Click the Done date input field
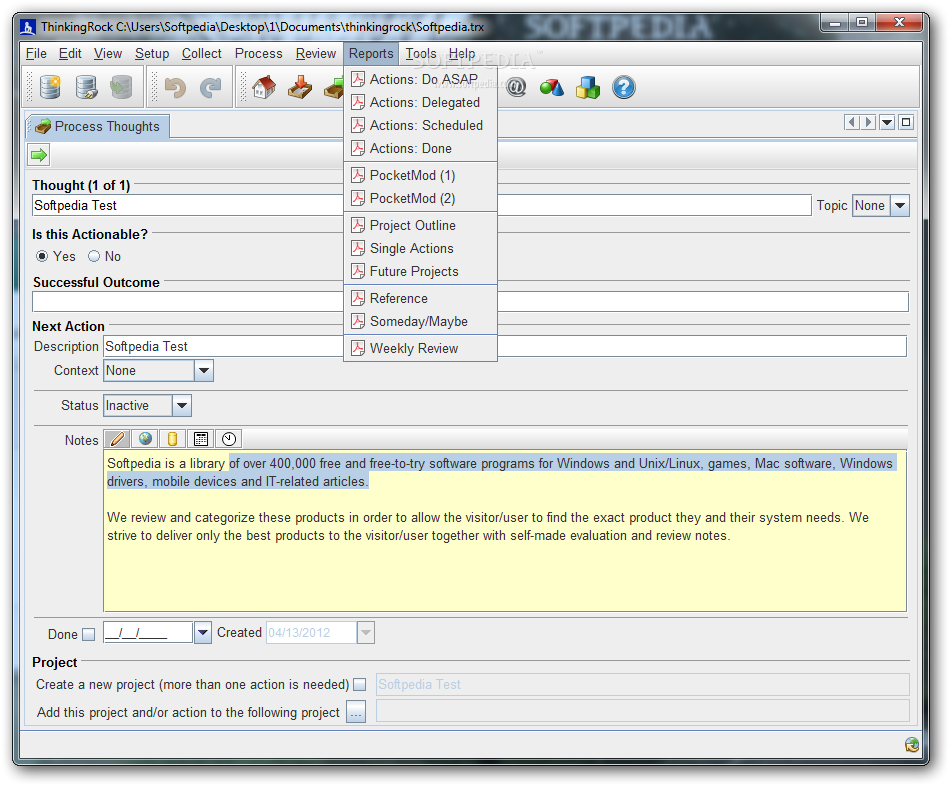 (x=148, y=633)
